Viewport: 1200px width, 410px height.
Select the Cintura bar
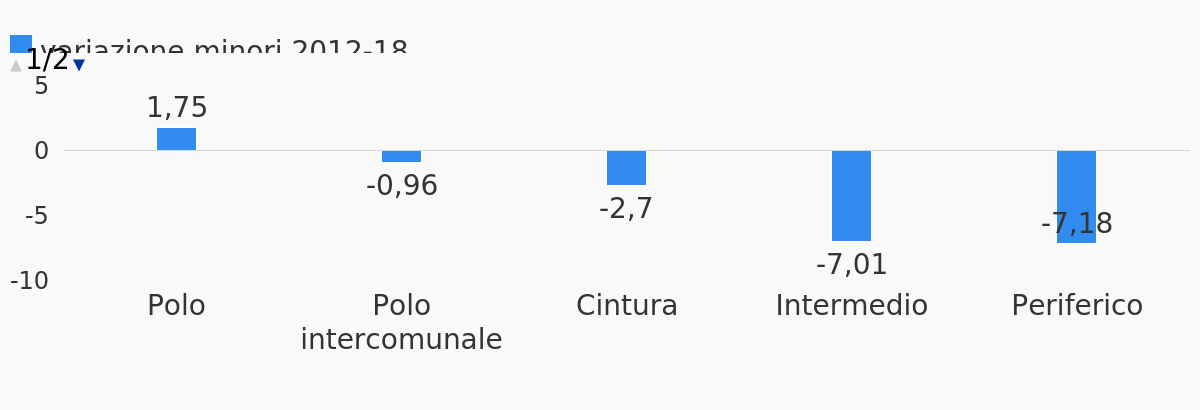(x=626, y=168)
